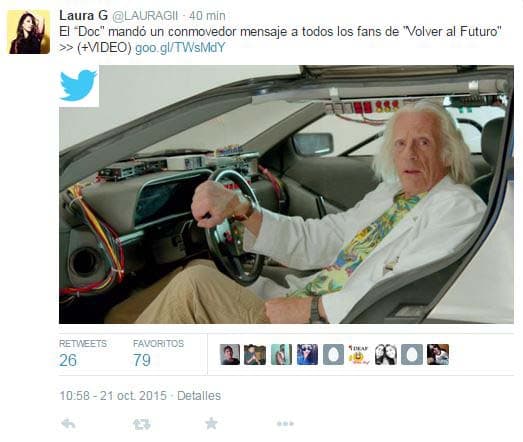Viewport: 523px width, 442px height.
Task: Open the DeLorean photo in the tweet
Action: (286, 194)
